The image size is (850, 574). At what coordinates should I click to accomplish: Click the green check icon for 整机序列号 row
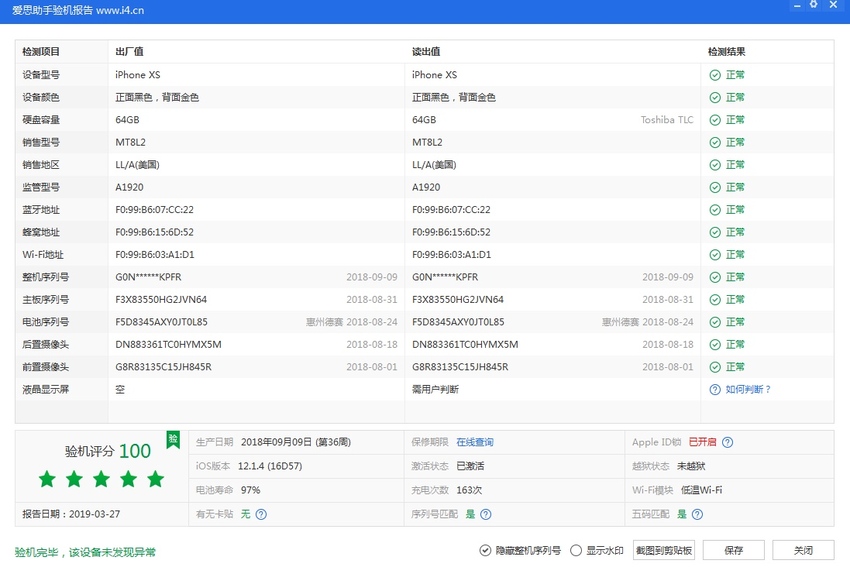point(715,278)
